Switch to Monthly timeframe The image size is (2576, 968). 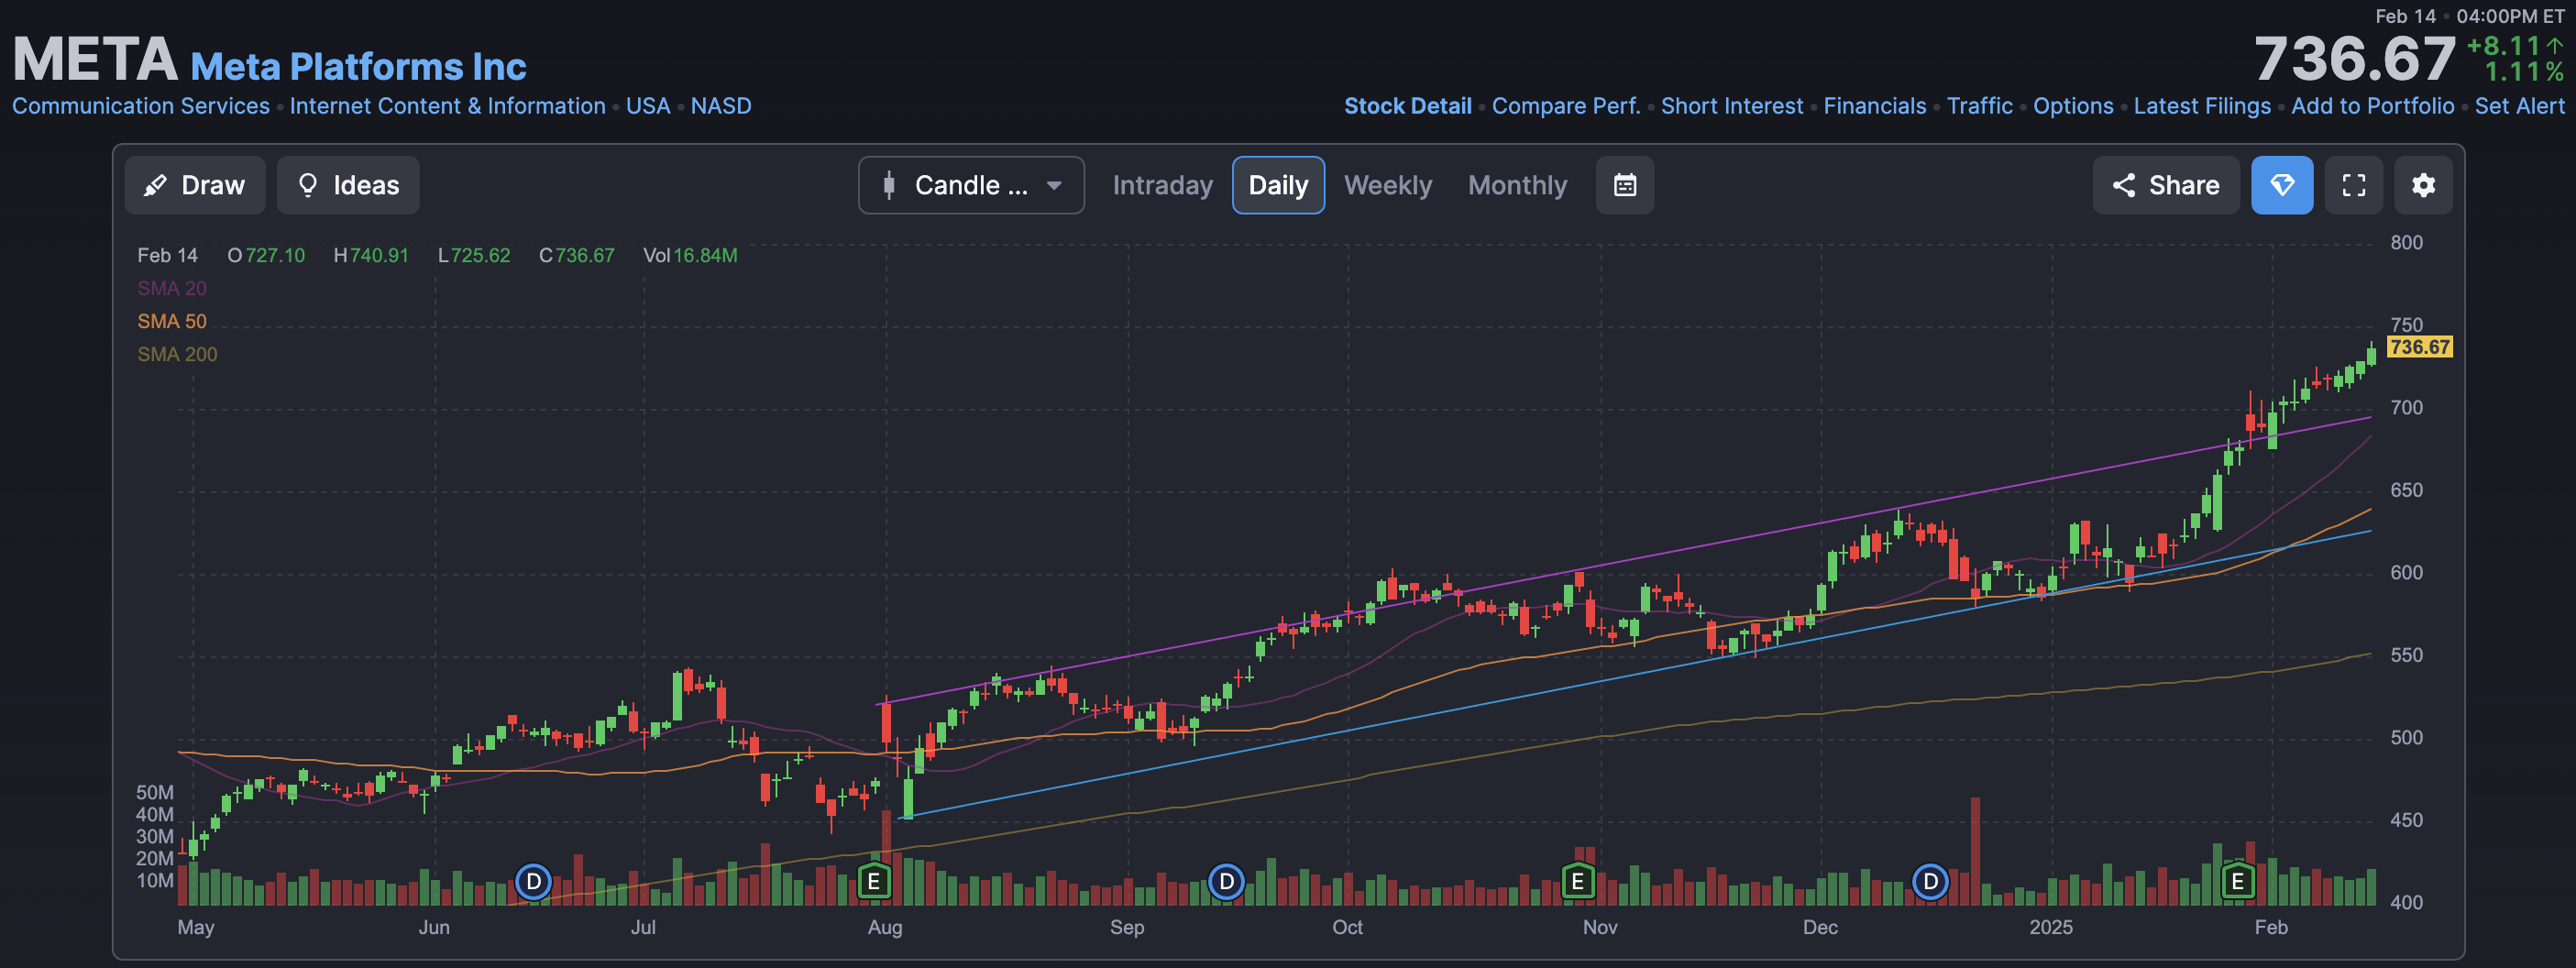1517,185
